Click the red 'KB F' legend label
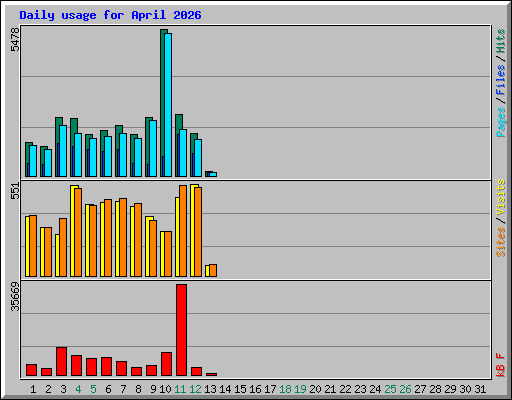The height and width of the screenshot is (400, 512). pos(501,365)
